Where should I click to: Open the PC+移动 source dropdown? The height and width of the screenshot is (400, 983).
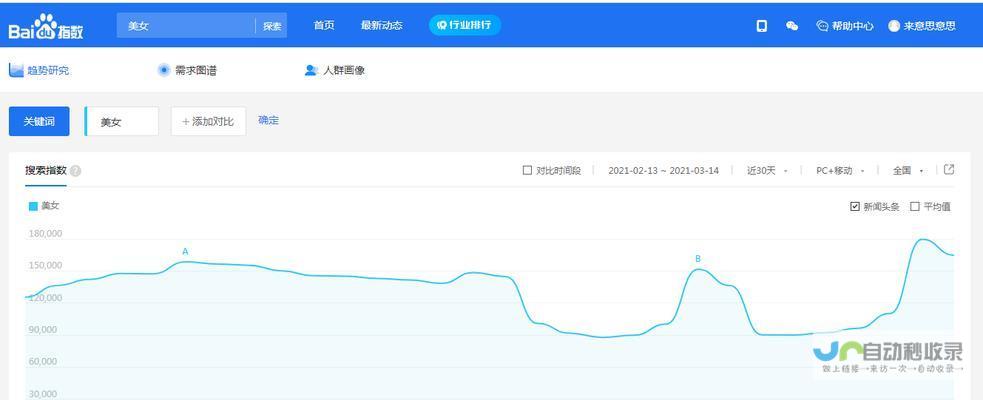pyautogui.click(x=840, y=171)
